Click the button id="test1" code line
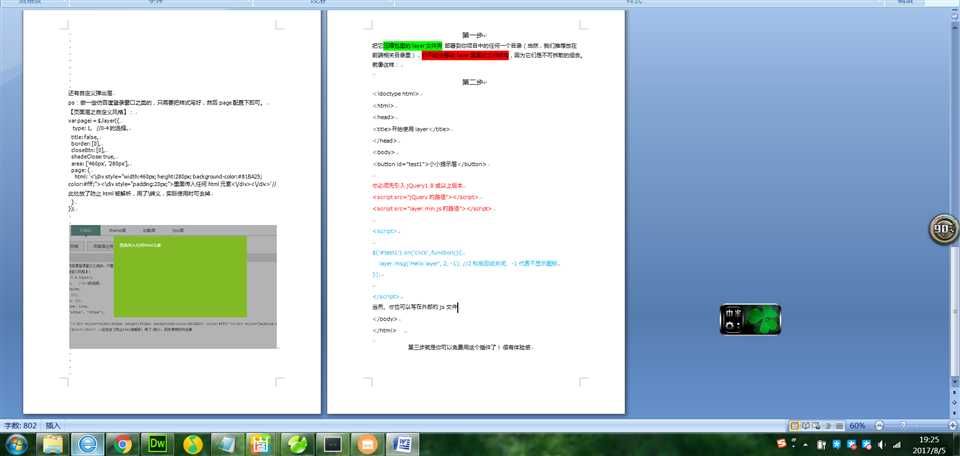This screenshot has height=456, width=960. tap(430, 164)
